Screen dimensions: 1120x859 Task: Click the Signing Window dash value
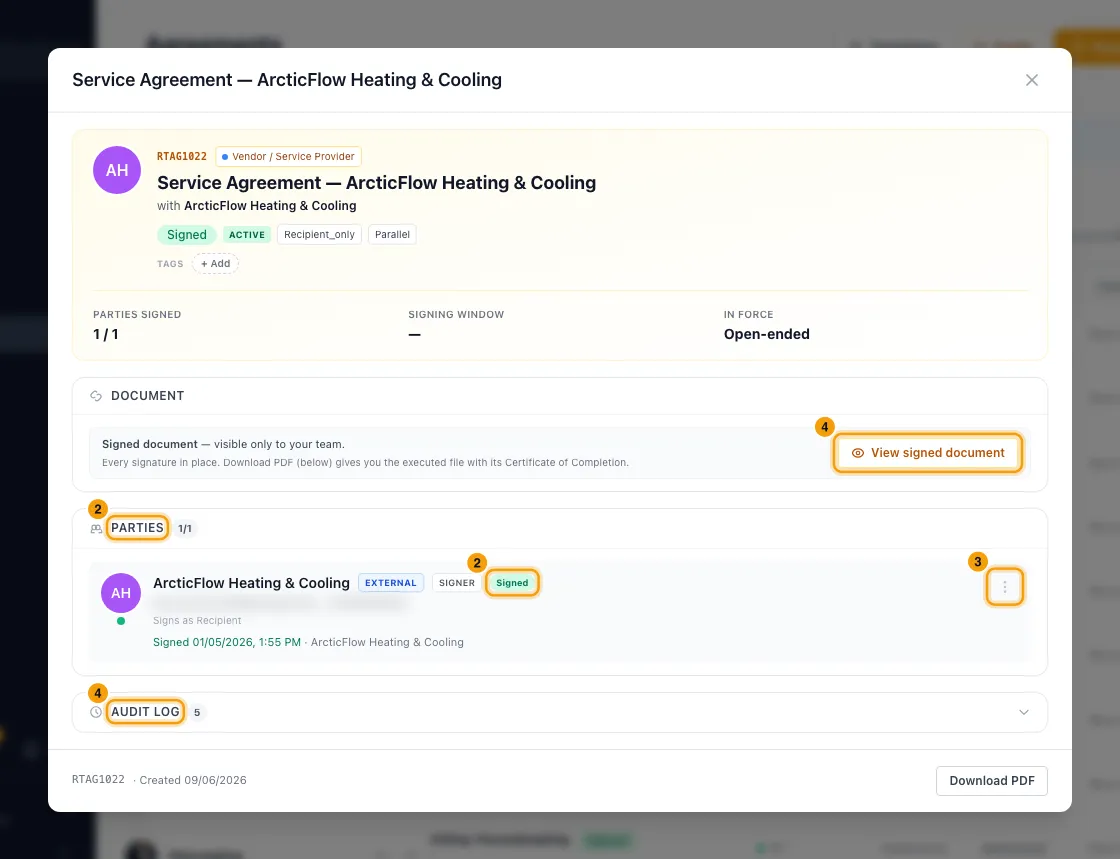414,334
